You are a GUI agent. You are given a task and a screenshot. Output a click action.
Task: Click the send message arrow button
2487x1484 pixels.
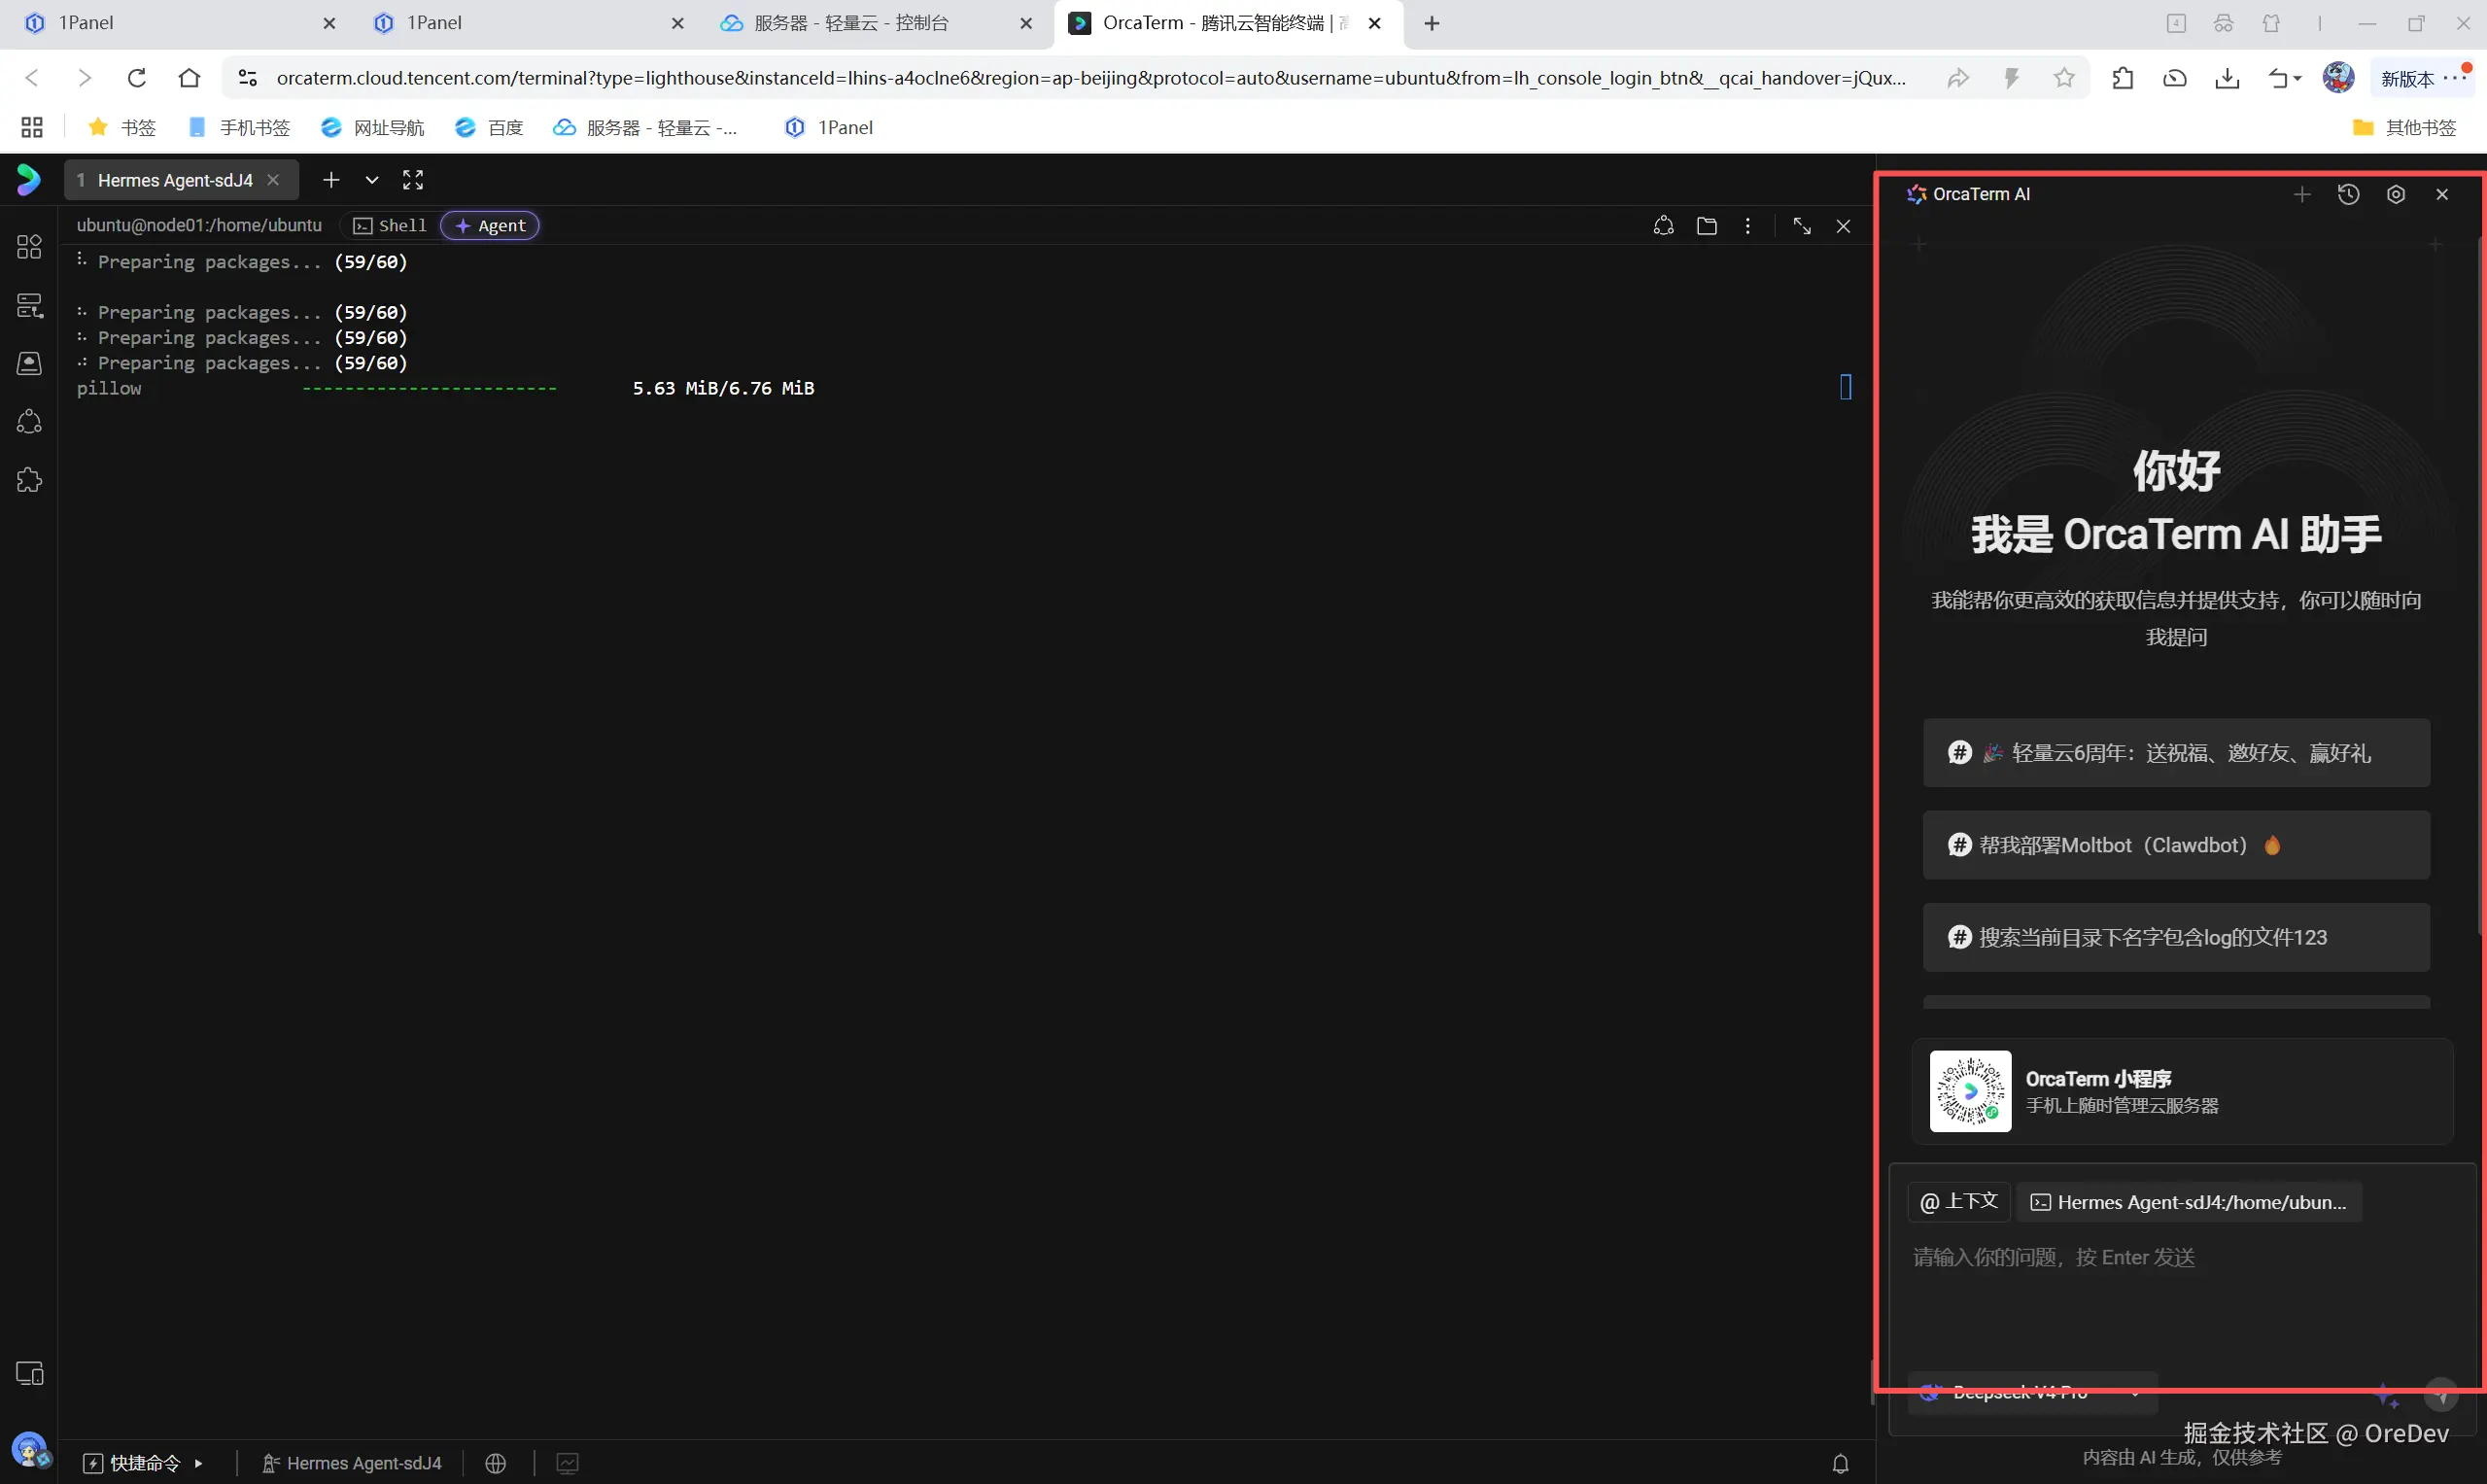[2441, 1393]
